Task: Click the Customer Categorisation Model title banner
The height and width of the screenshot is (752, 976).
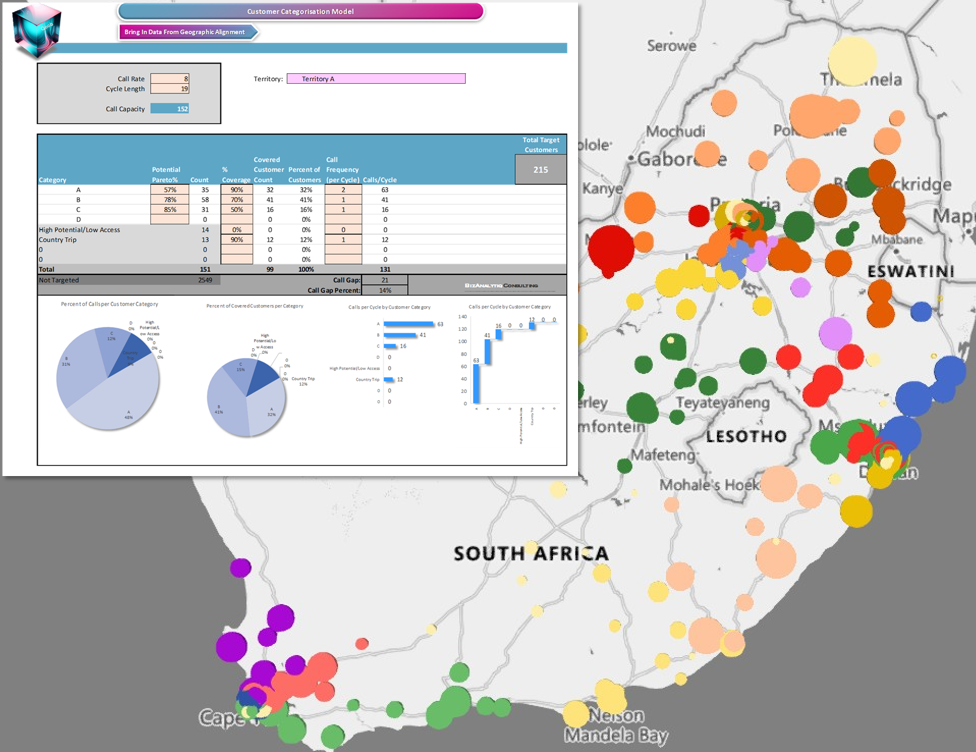Action: point(300,12)
